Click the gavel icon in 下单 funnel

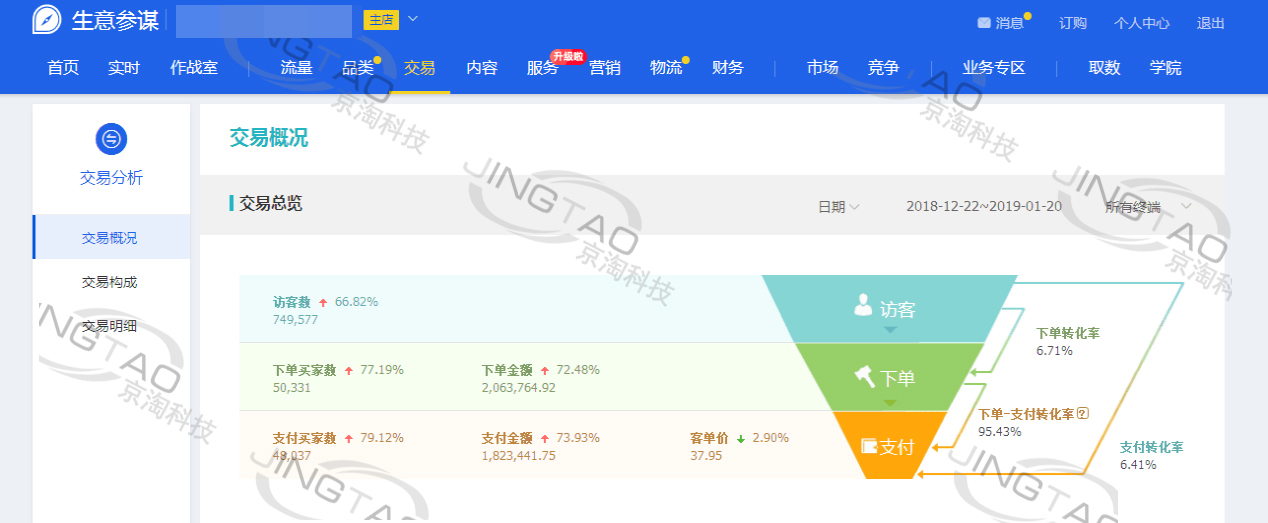(x=864, y=377)
